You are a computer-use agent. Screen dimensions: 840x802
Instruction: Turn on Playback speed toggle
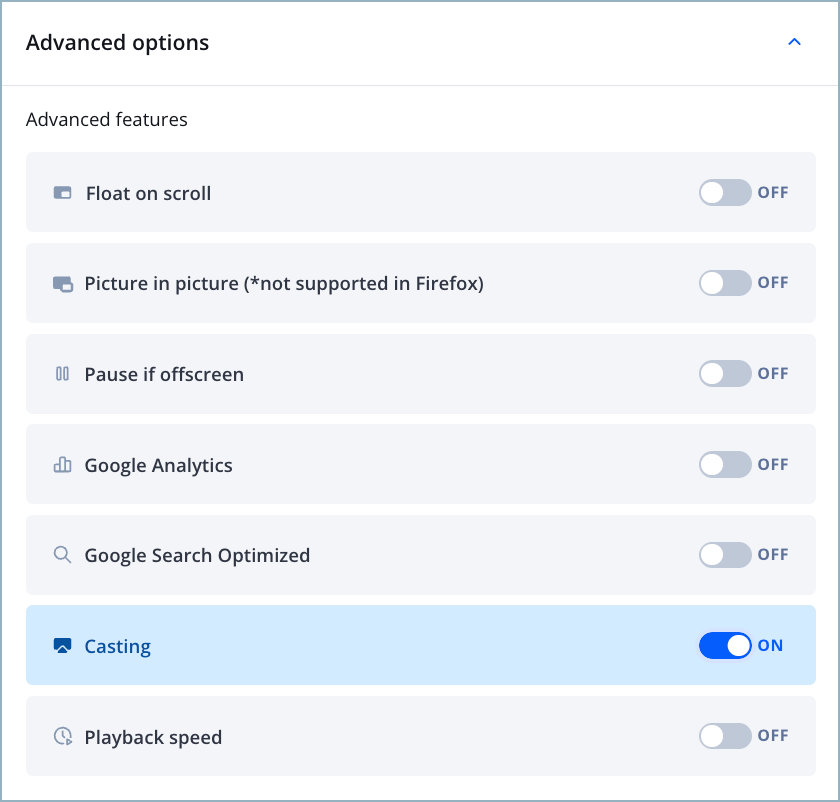(725, 736)
